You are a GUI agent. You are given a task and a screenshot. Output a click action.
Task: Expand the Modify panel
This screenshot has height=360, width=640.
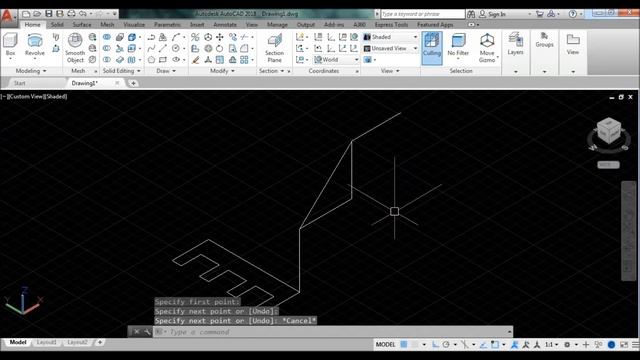point(222,71)
